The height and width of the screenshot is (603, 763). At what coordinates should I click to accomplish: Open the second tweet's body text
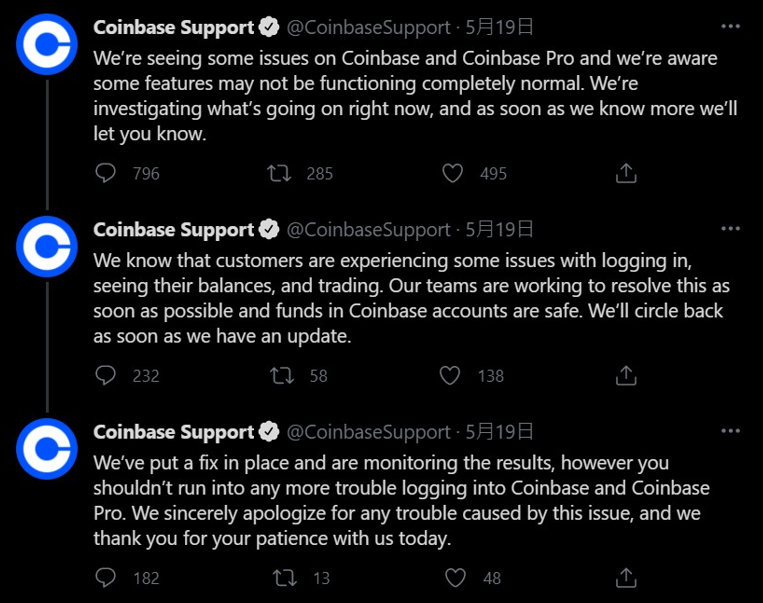[408, 299]
